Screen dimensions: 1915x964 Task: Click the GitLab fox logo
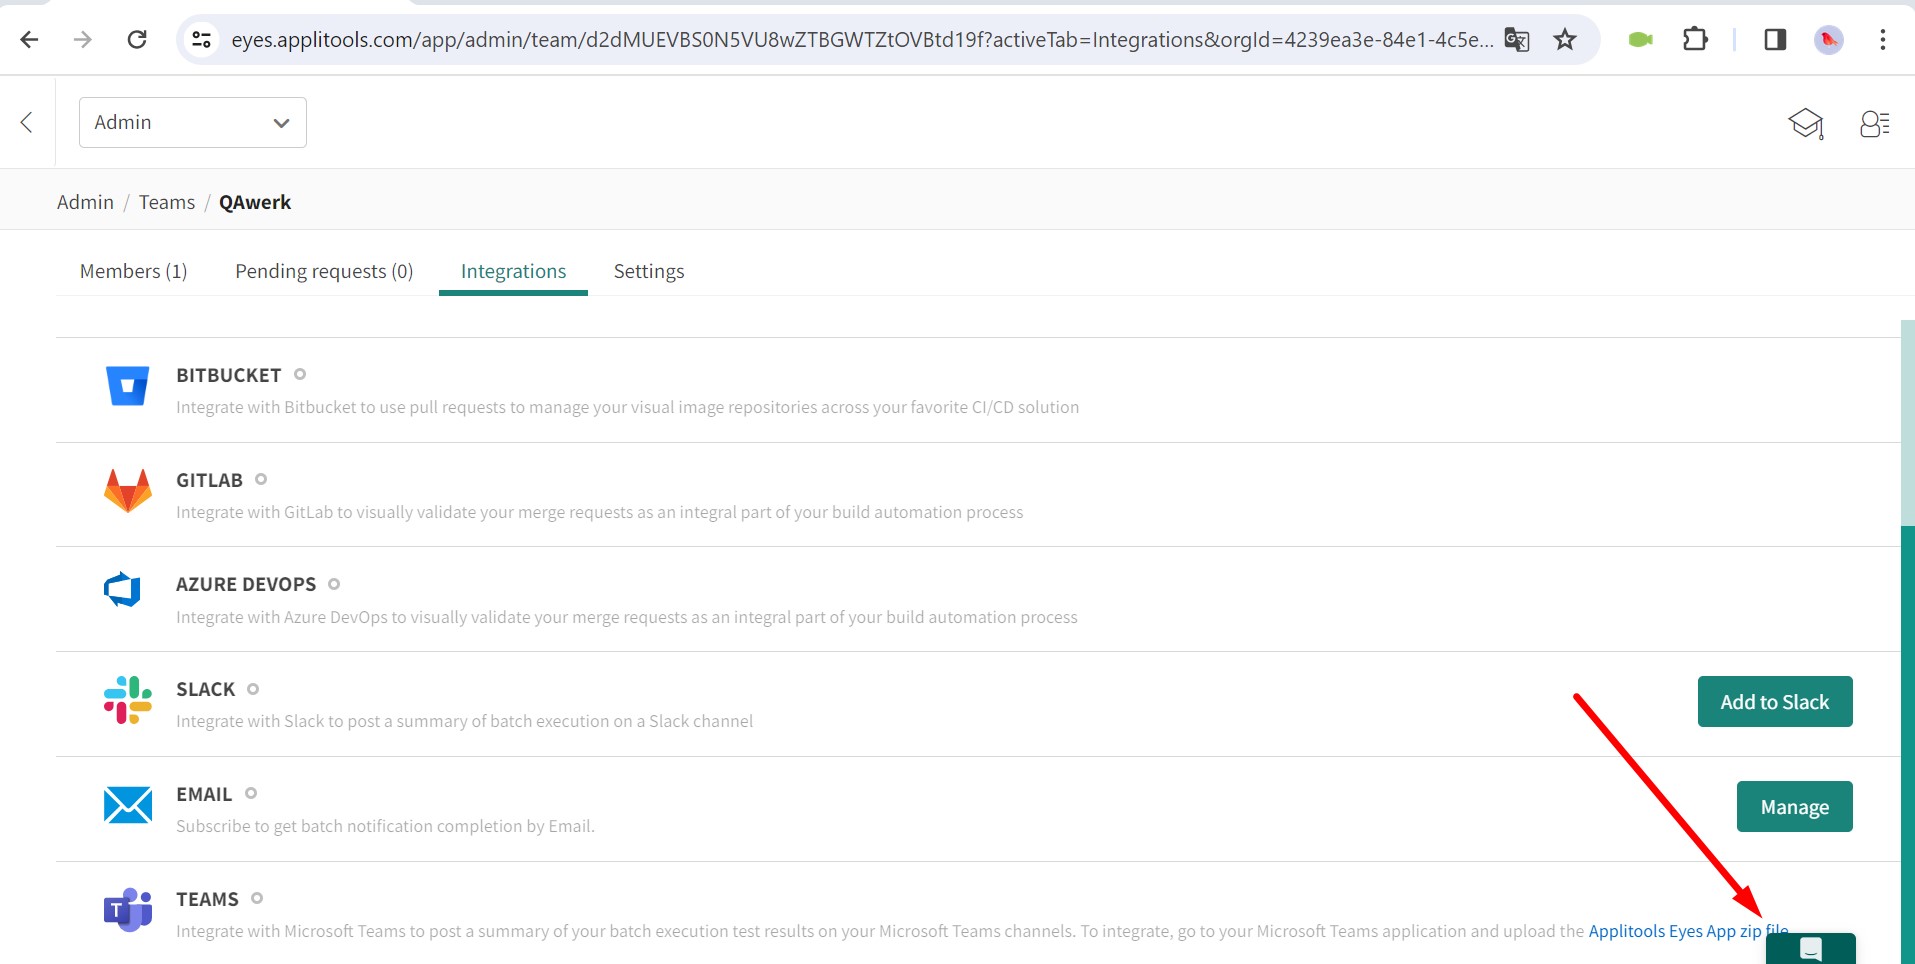click(128, 490)
